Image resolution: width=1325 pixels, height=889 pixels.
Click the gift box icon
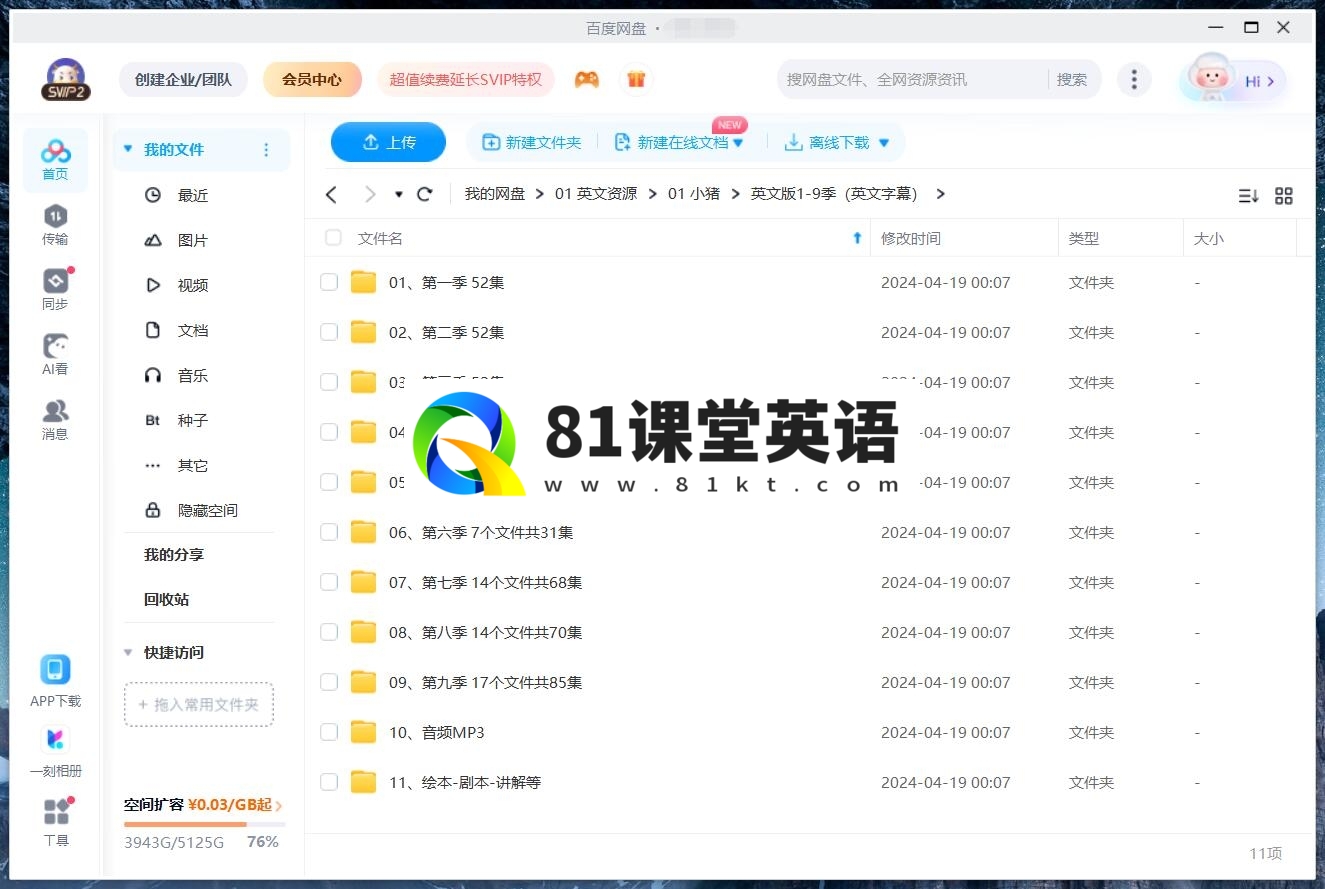click(636, 79)
